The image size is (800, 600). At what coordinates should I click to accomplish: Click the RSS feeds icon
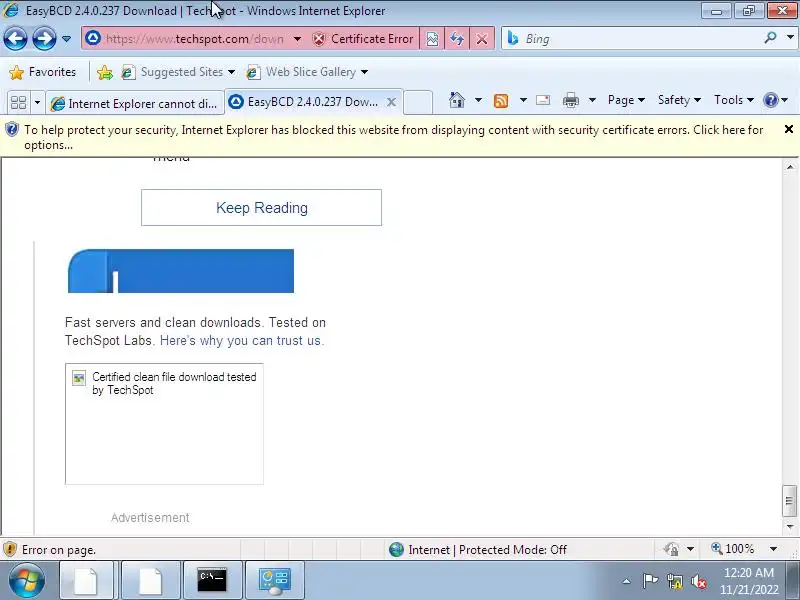(x=501, y=101)
